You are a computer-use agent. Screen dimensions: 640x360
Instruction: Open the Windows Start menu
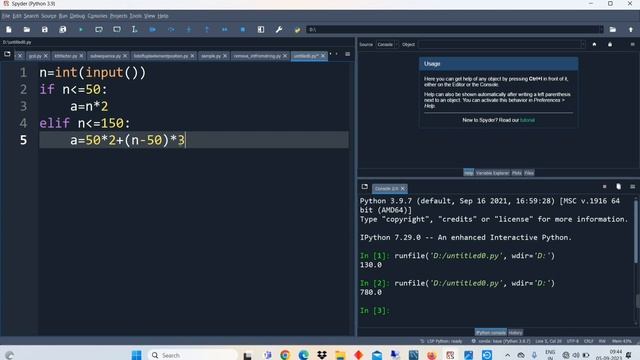coord(136,355)
